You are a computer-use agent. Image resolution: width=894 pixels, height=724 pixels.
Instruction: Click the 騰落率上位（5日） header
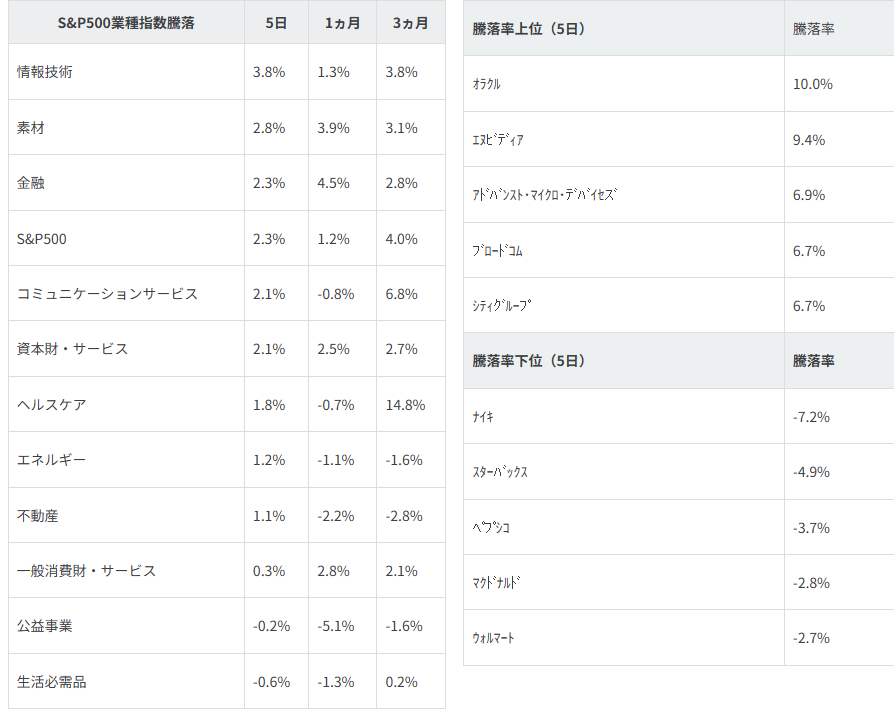[x=529, y=28]
